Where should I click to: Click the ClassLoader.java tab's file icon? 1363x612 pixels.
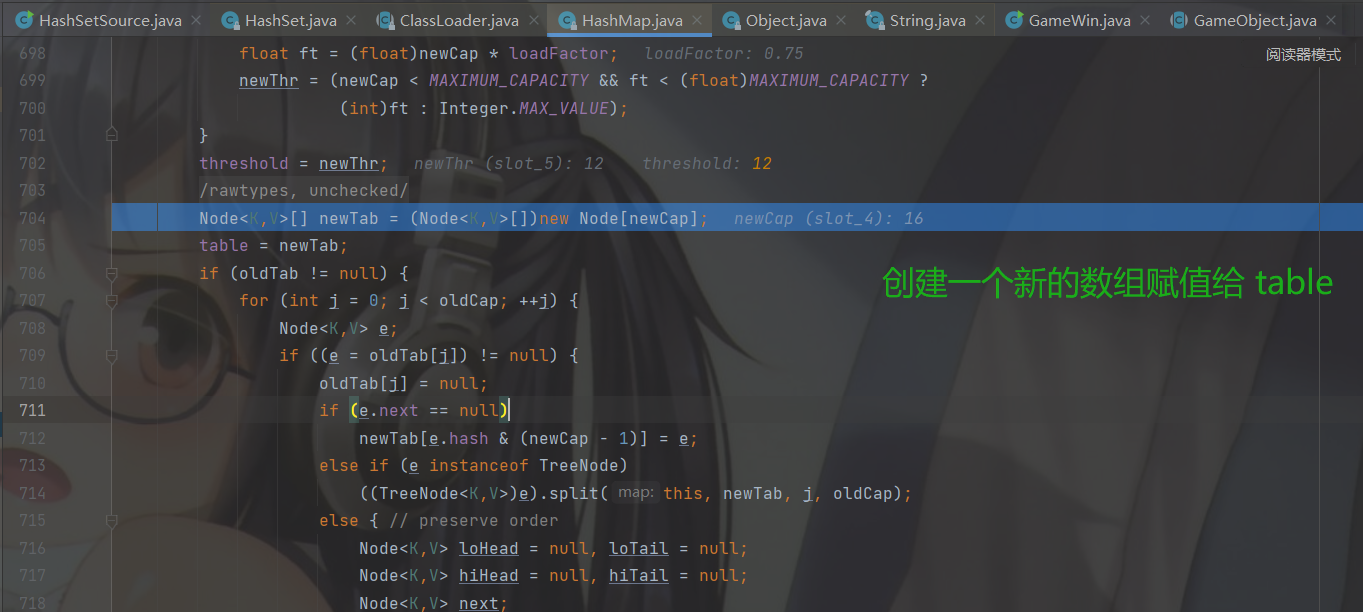click(x=385, y=20)
